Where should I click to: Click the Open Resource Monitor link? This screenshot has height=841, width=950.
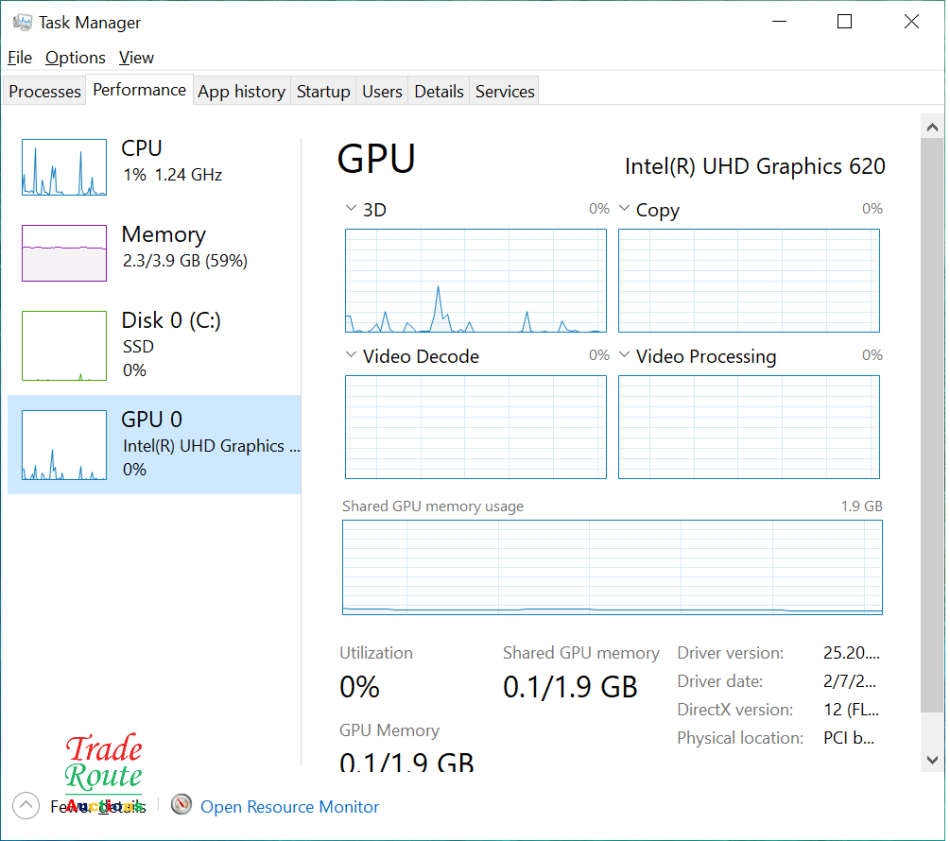coord(290,806)
